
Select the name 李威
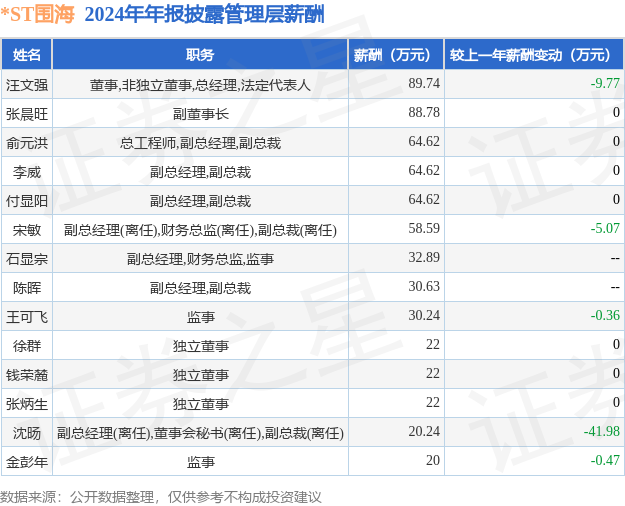click(27, 172)
